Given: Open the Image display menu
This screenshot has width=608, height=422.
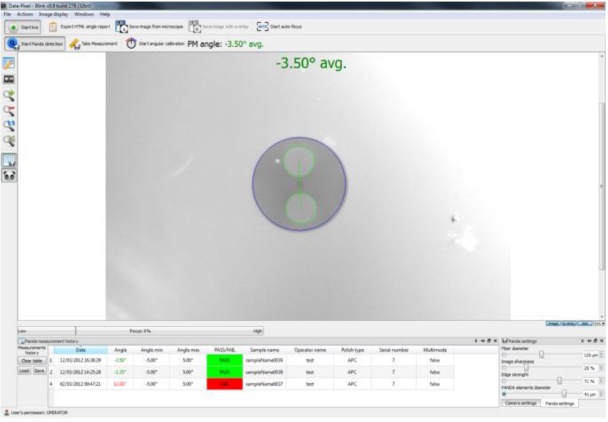Looking at the screenshot, I should click(x=52, y=14).
